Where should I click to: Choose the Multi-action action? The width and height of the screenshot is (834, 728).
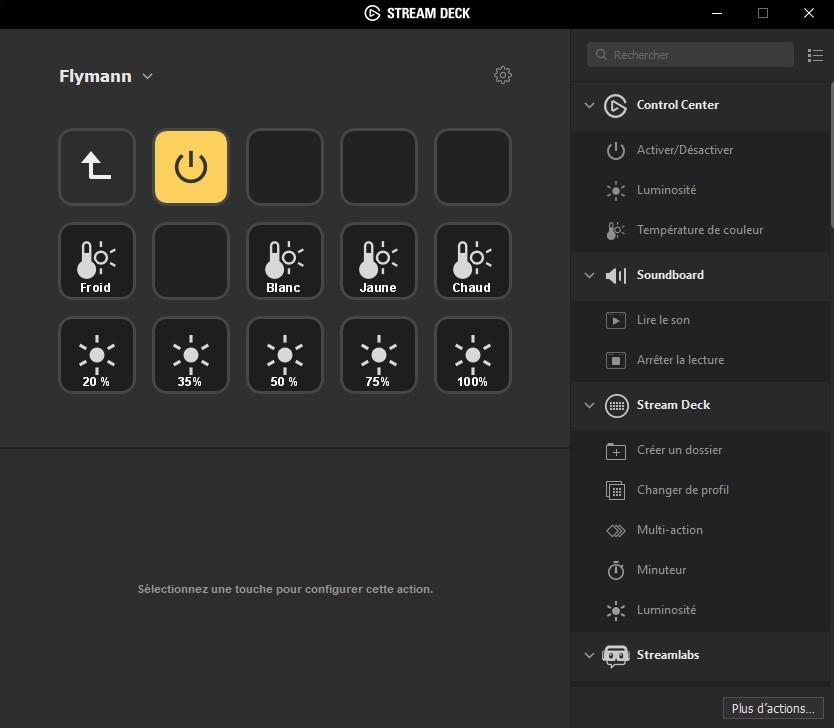click(x=700, y=530)
